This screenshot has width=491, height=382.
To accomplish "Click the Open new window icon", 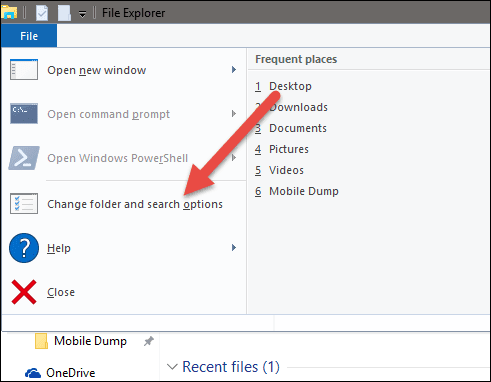I will pyautogui.click(x=24, y=70).
